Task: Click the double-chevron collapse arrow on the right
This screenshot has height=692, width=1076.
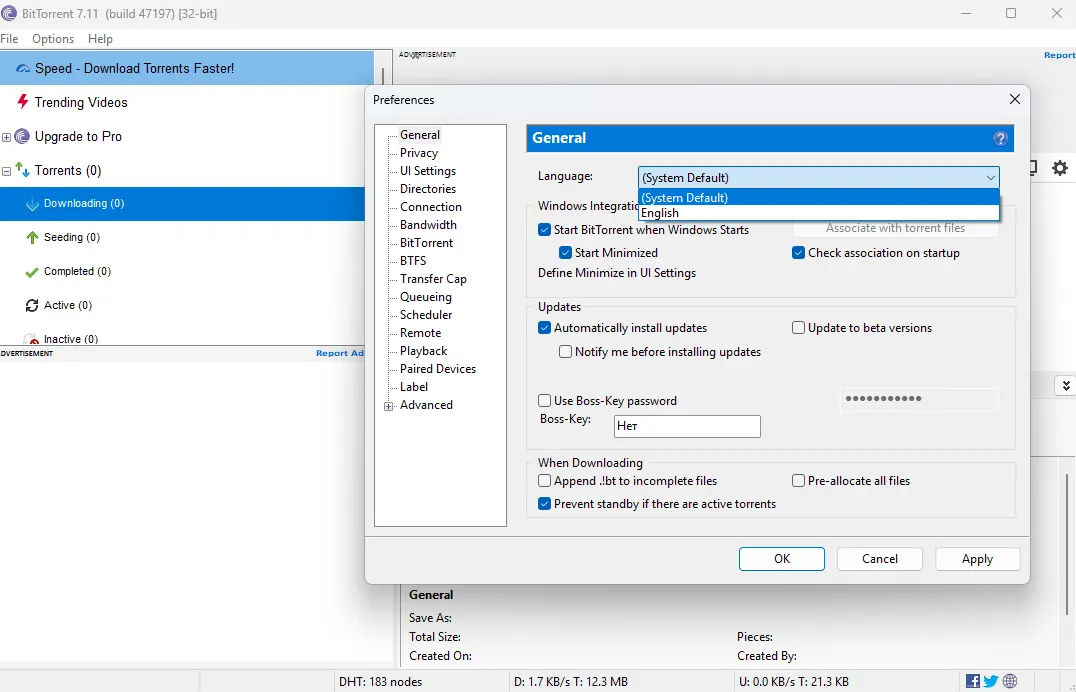Action: [x=1066, y=384]
